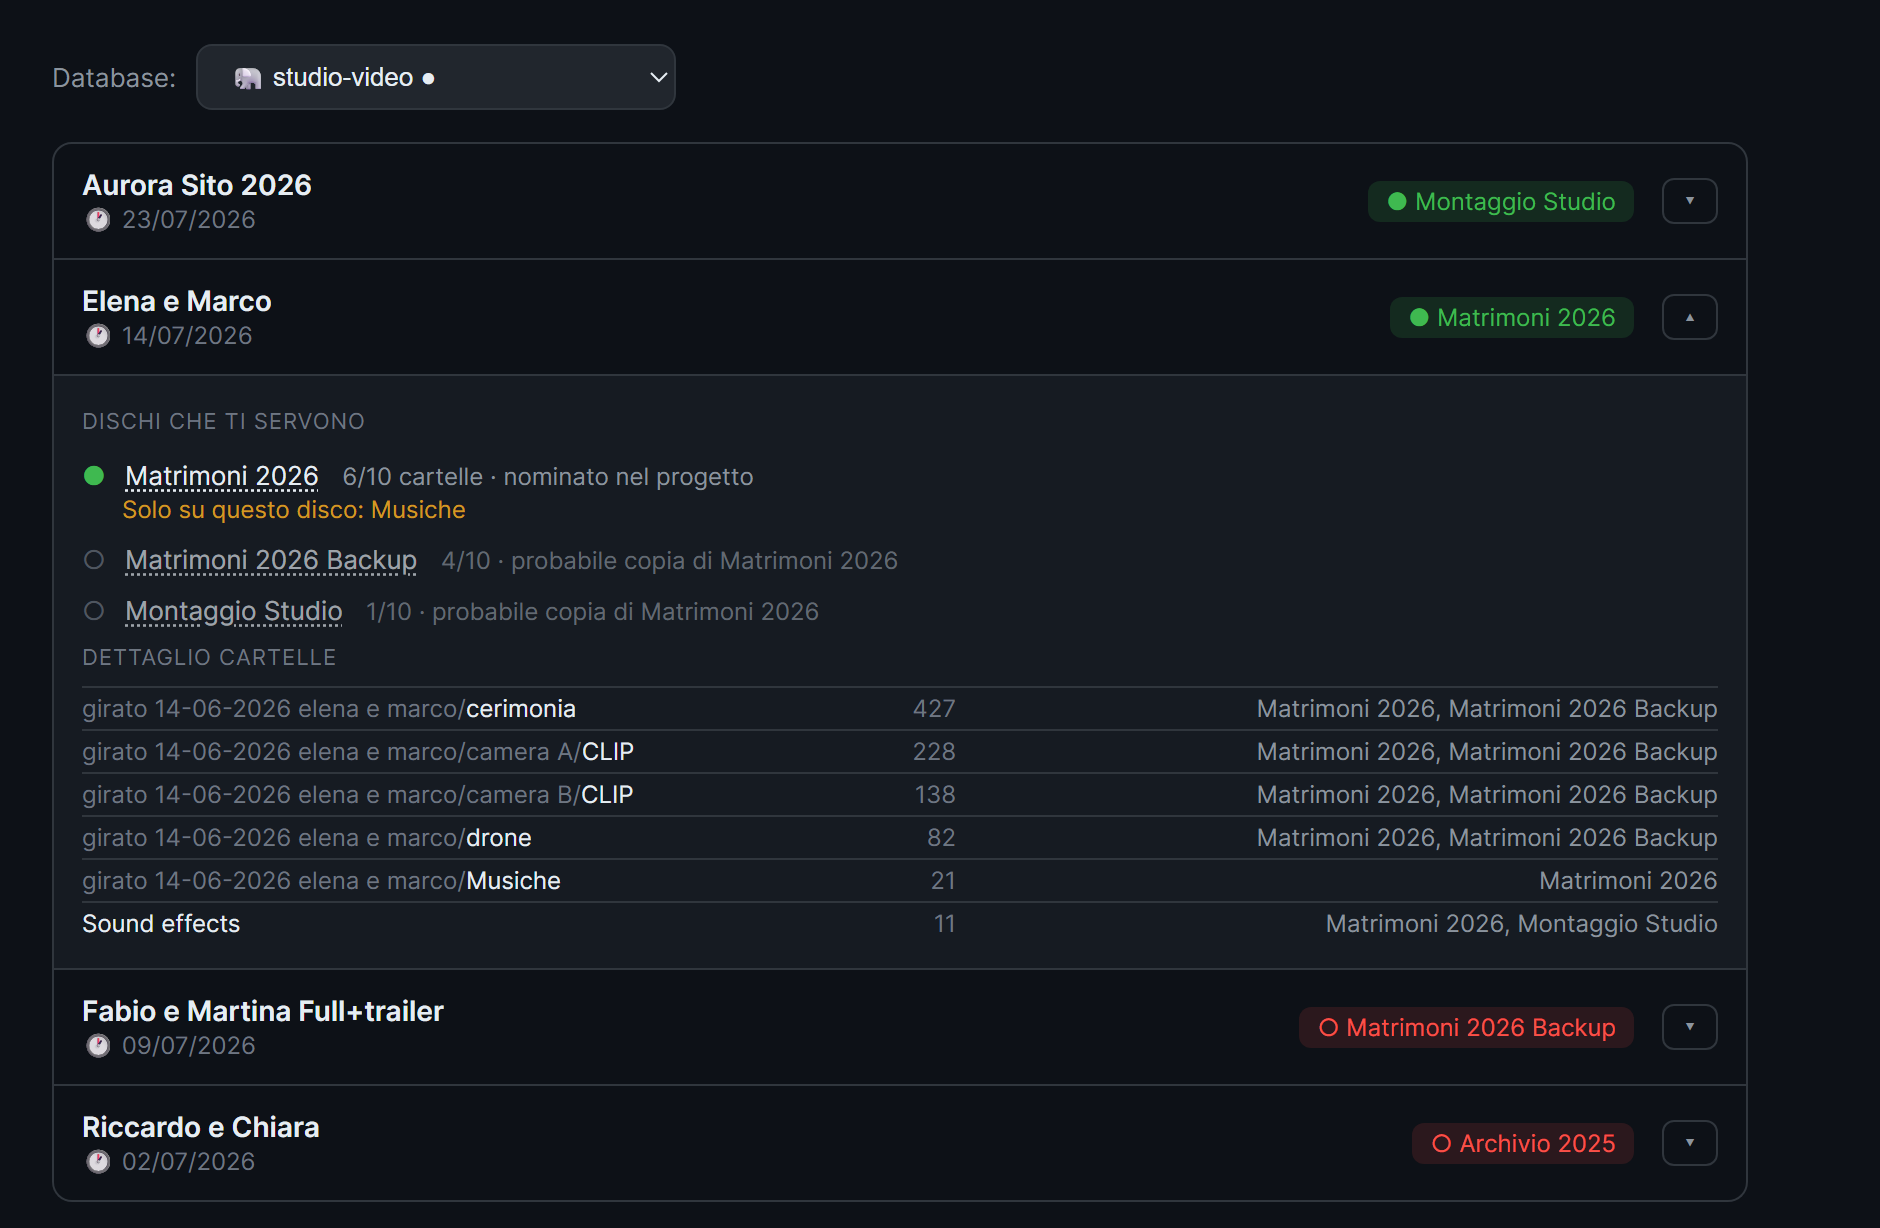The width and height of the screenshot is (1880, 1228).
Task: Collapse the Elena e Marco project
Action: tap(1689, 317)
